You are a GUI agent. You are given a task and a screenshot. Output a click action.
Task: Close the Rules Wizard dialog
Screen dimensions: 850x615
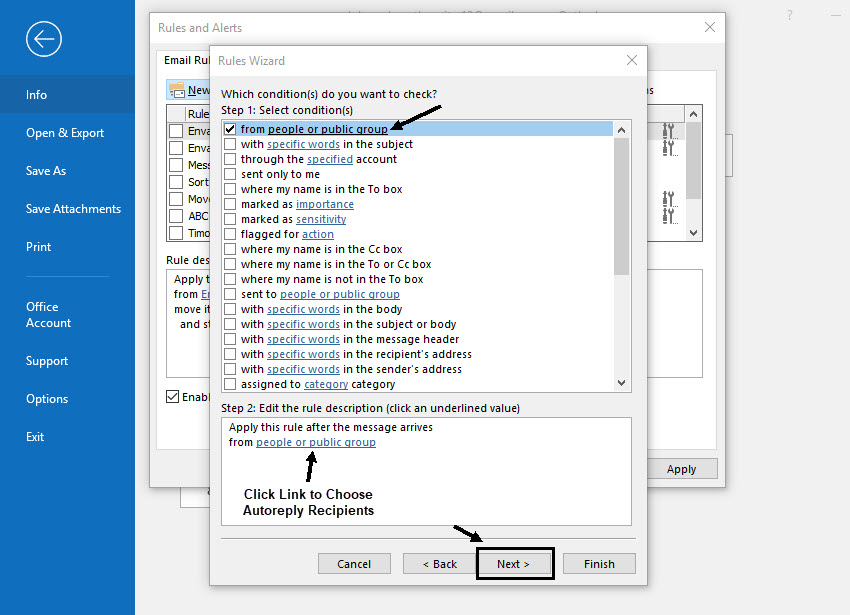[632, 60]
